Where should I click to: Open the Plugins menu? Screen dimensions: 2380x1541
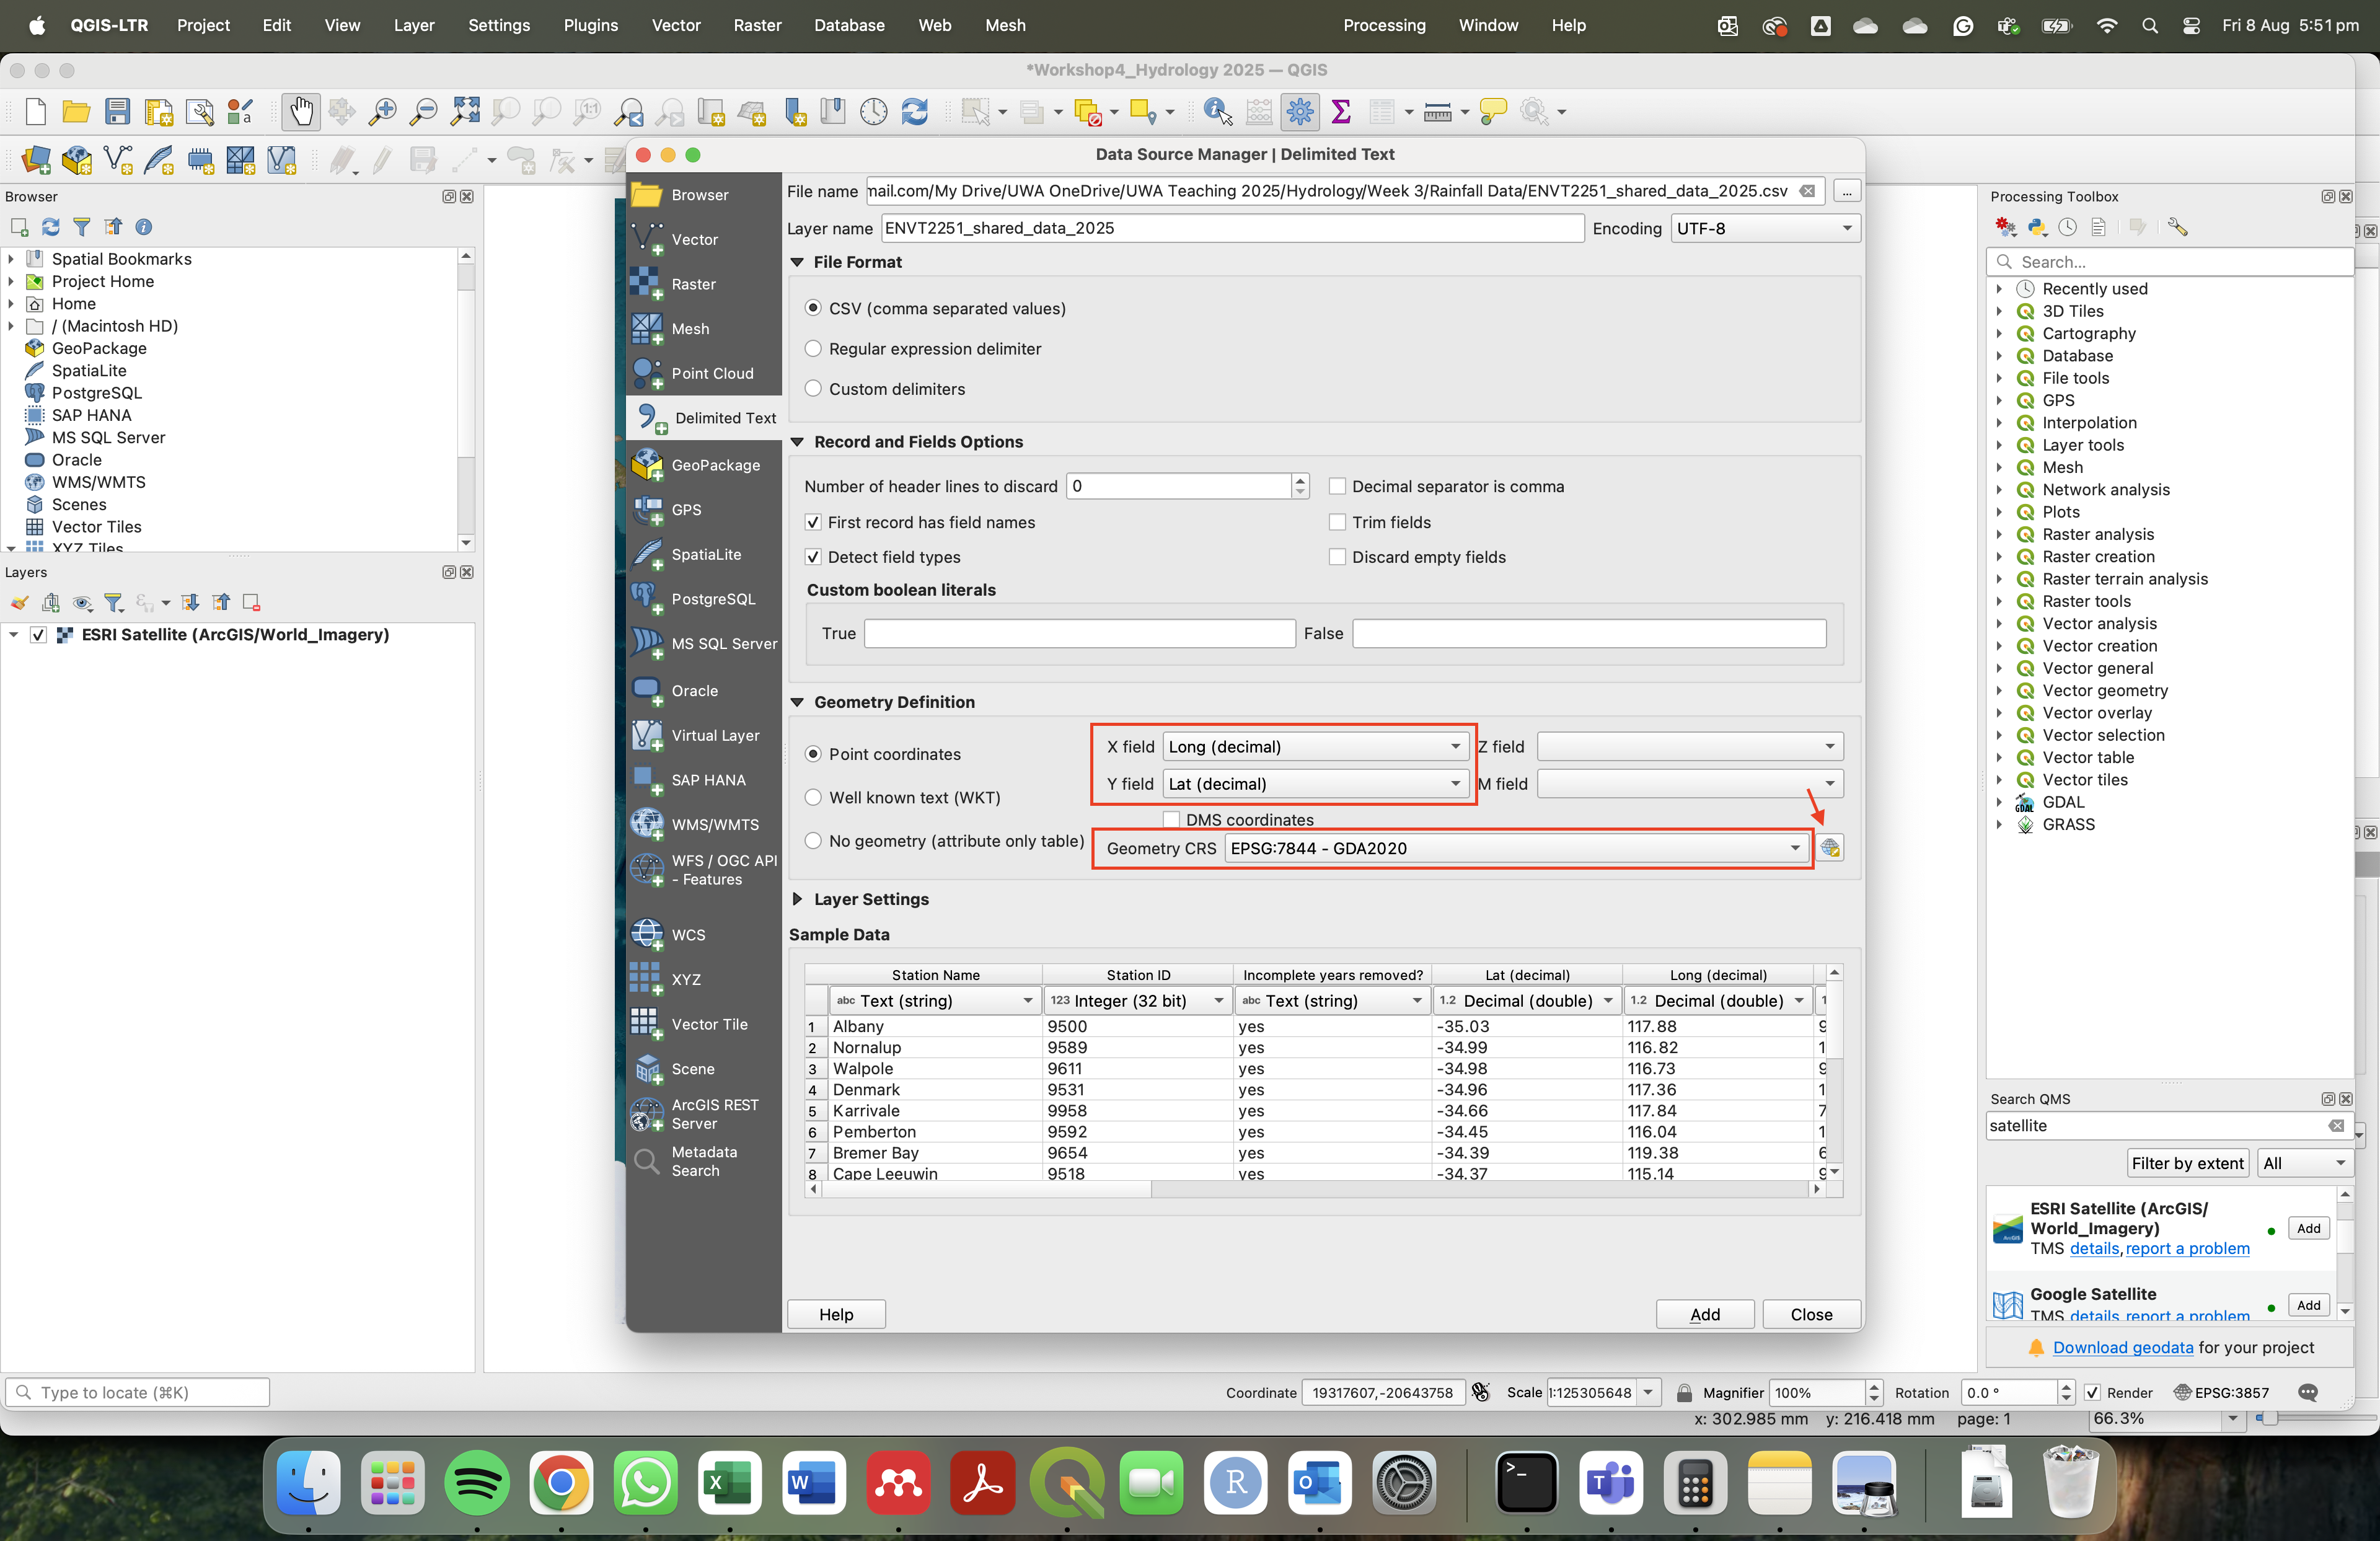pos(590,26)
